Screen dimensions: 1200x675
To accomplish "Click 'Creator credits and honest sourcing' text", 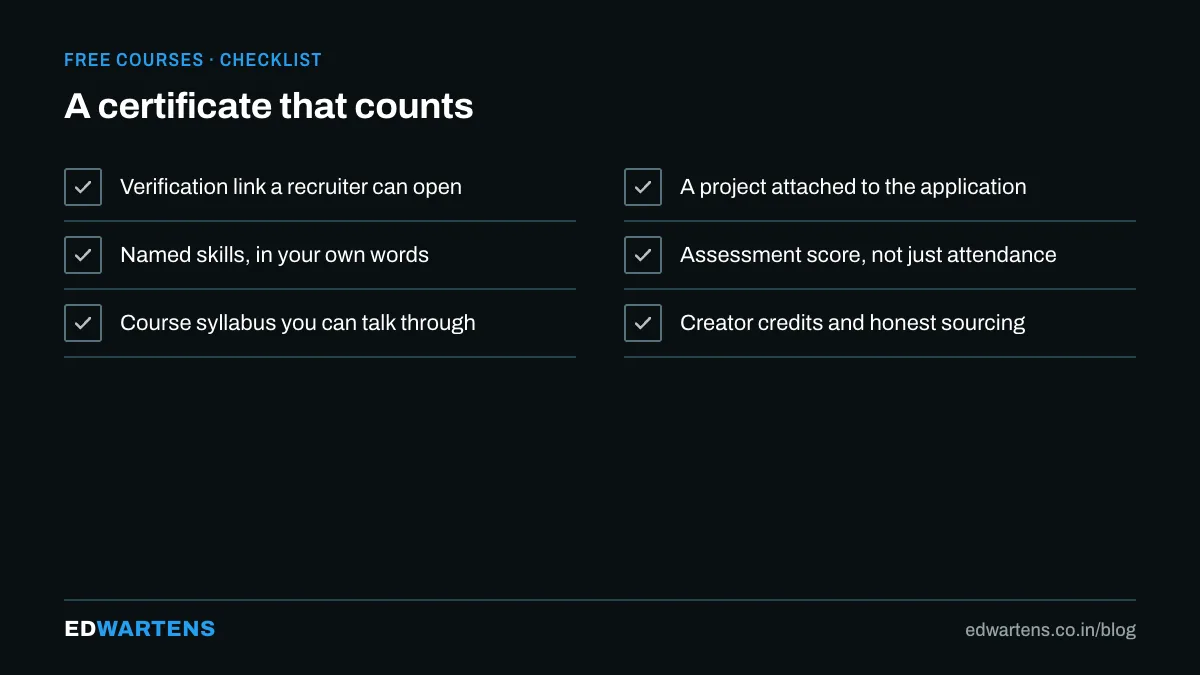I will (853, 323).
